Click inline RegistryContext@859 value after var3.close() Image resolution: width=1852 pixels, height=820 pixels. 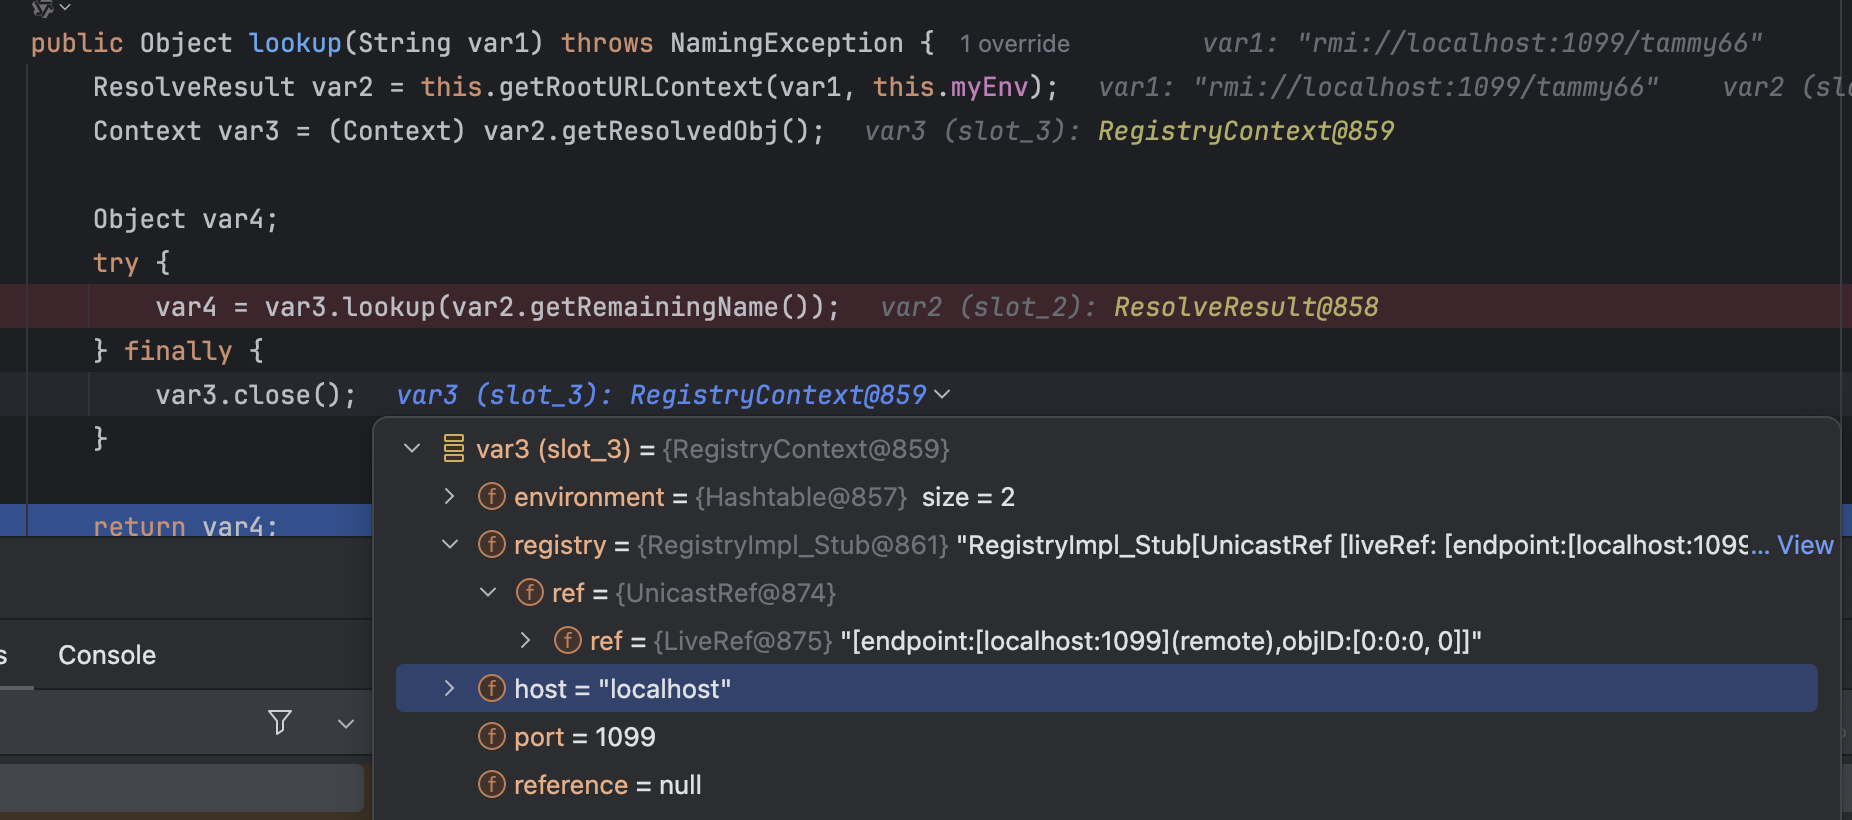point(777,395)
